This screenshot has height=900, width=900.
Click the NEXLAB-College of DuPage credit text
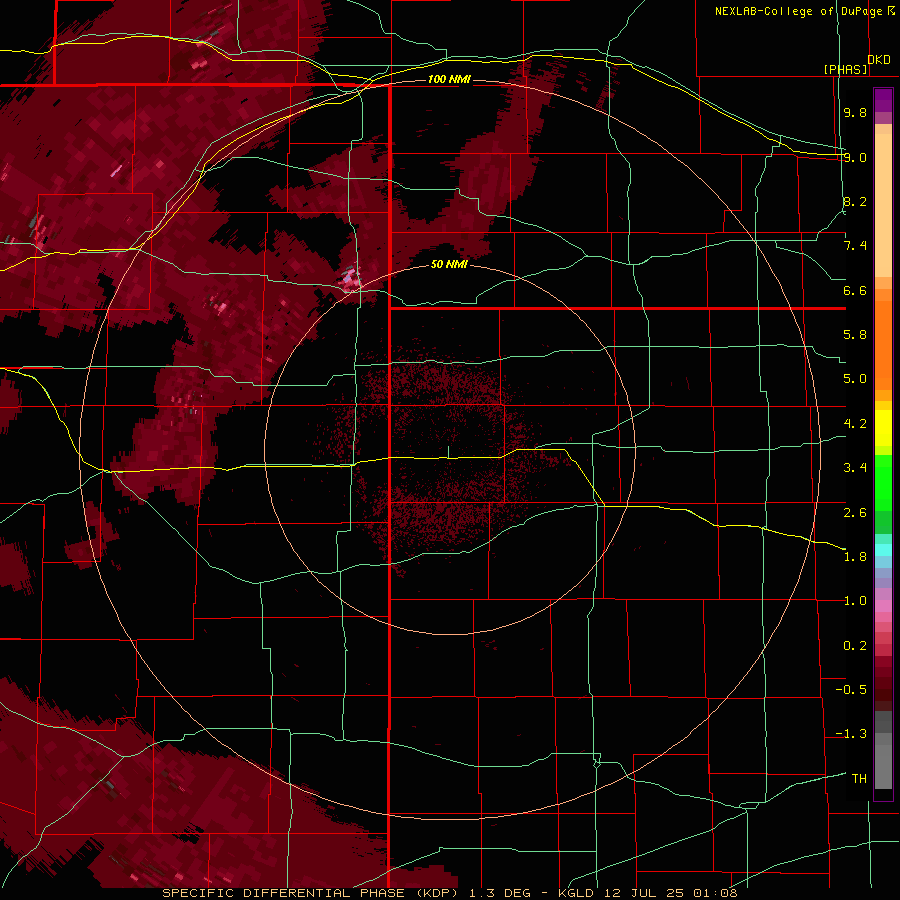(798, 11)
